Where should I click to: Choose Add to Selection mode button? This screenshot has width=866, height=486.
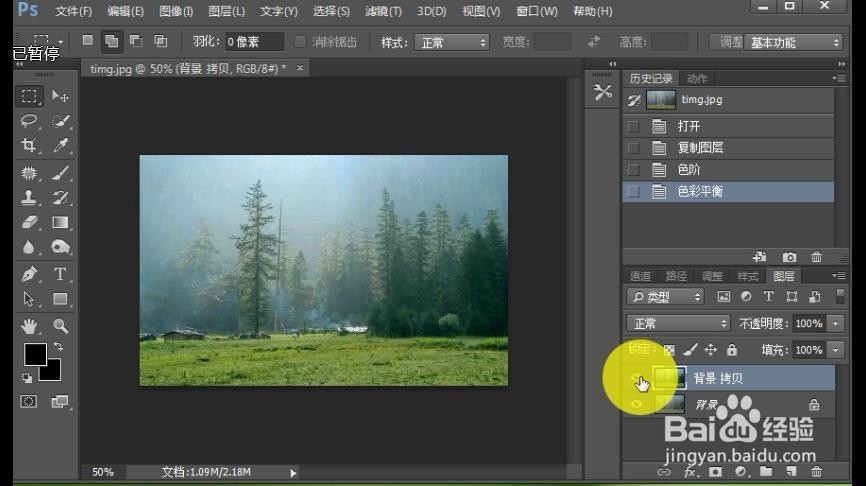112,41
